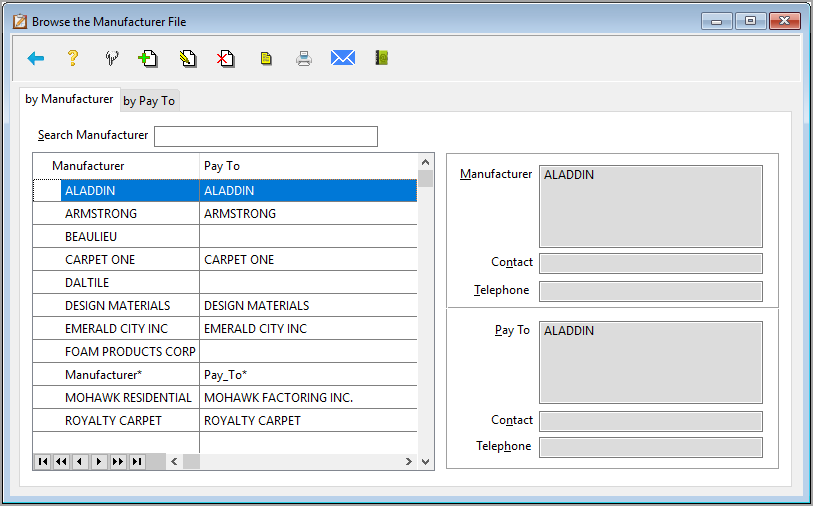Select the Manufacturer* row

[x=225, y=374]
